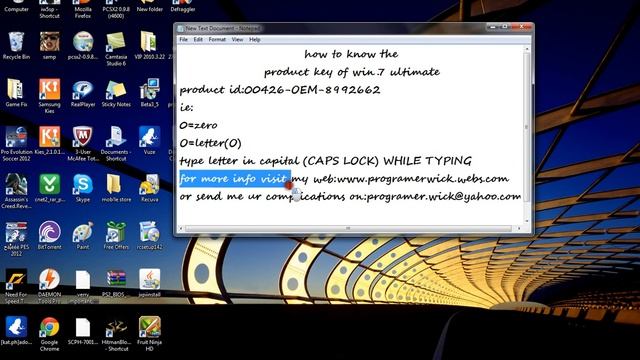The height and width of the screenshot is (360, 640).
Task: Open the Format menu in Notepad
Action: pyautogui.click(x=217, y=40)
